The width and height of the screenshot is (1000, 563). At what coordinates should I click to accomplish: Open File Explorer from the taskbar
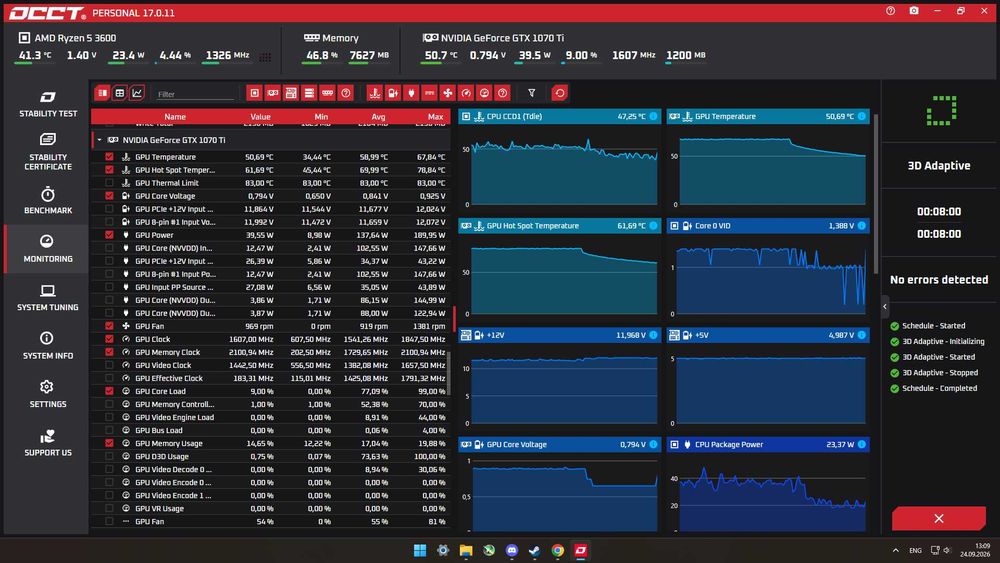pos(466,550)
